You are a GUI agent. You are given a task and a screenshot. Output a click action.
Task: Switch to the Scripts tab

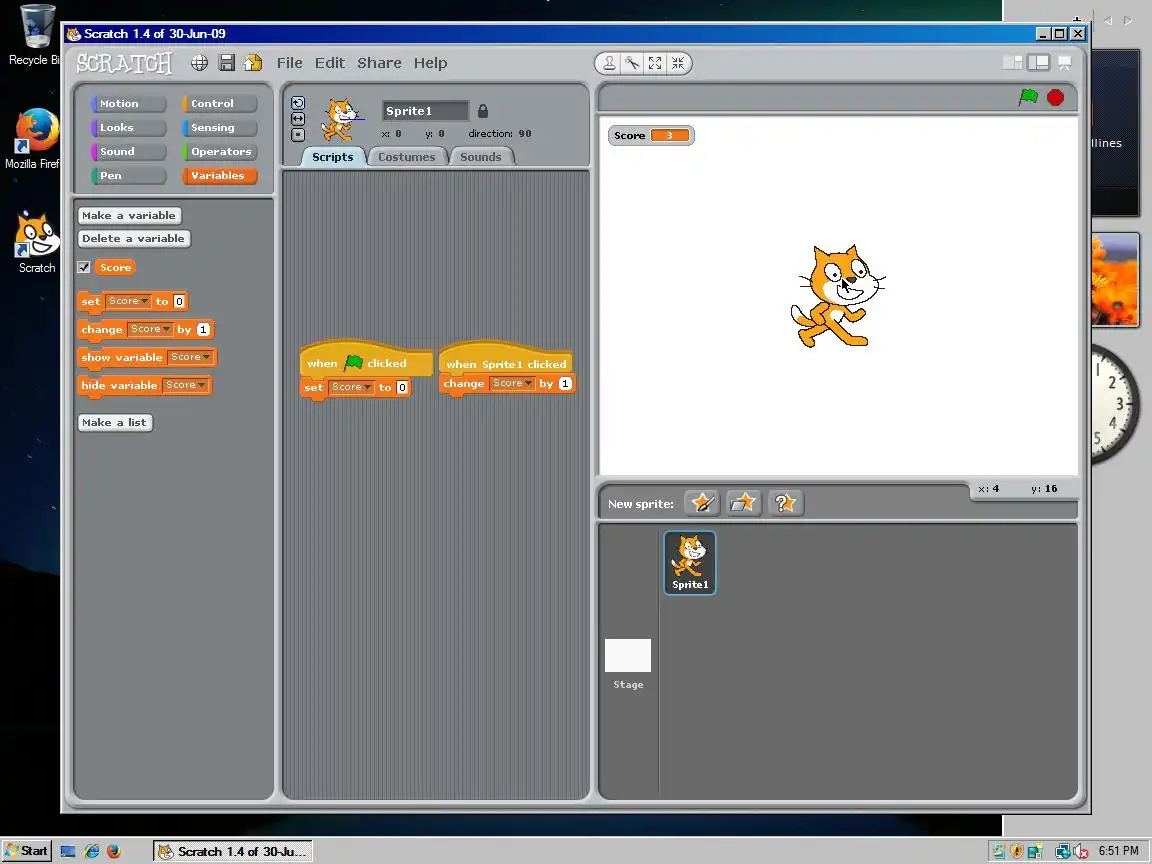pos(333,156)
